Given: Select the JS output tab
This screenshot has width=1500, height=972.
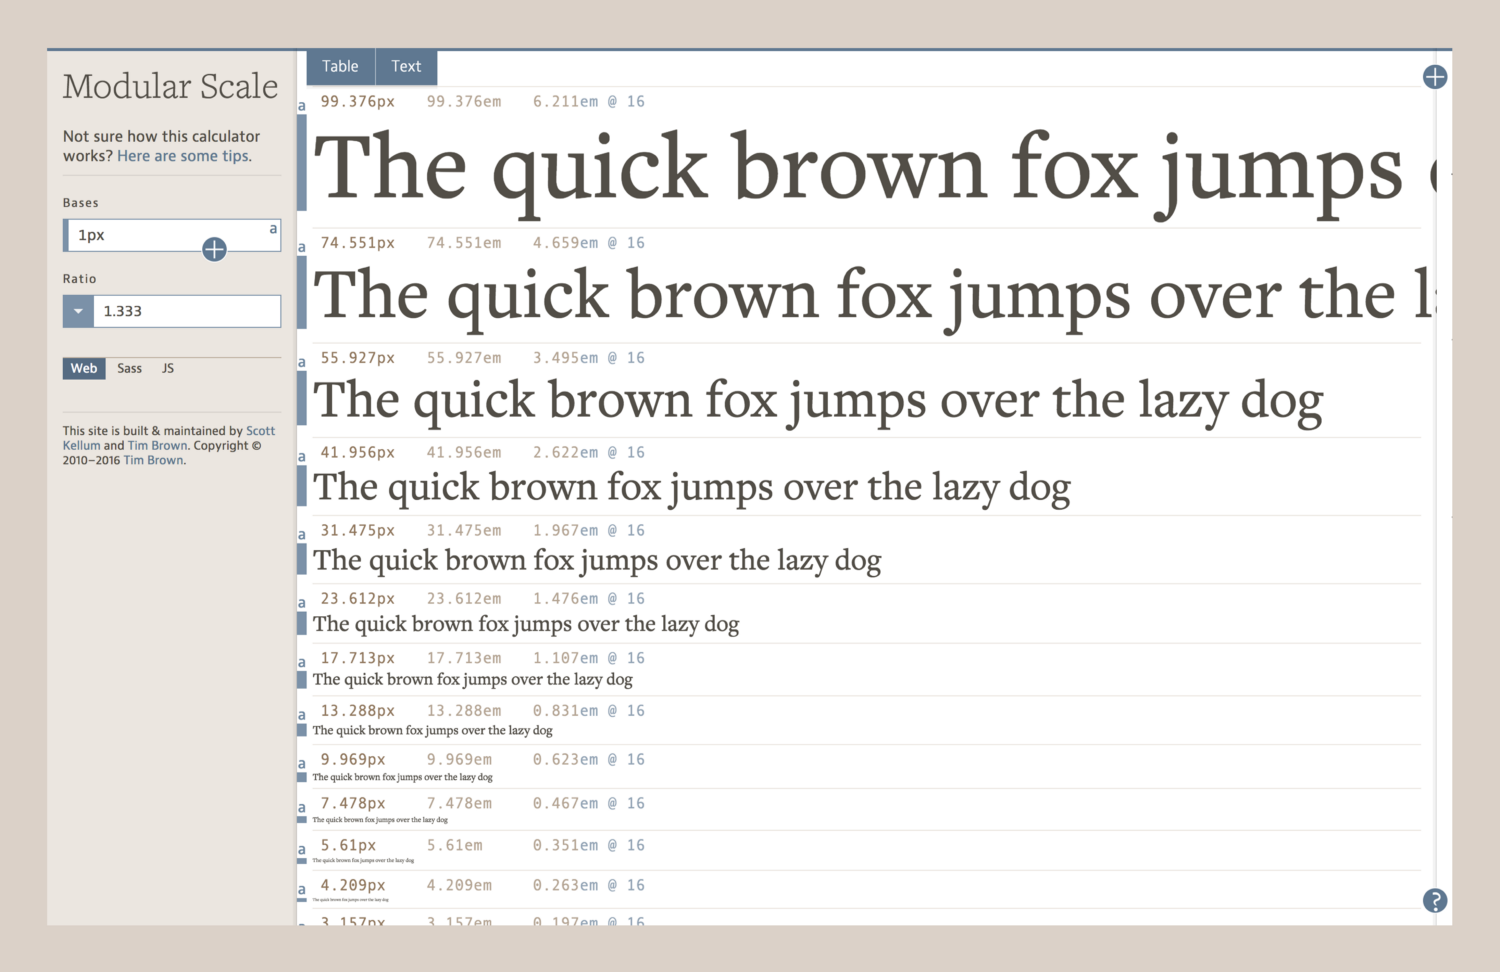Looking at the screenshot, I should pyautogui.click(x=168, y=368).
